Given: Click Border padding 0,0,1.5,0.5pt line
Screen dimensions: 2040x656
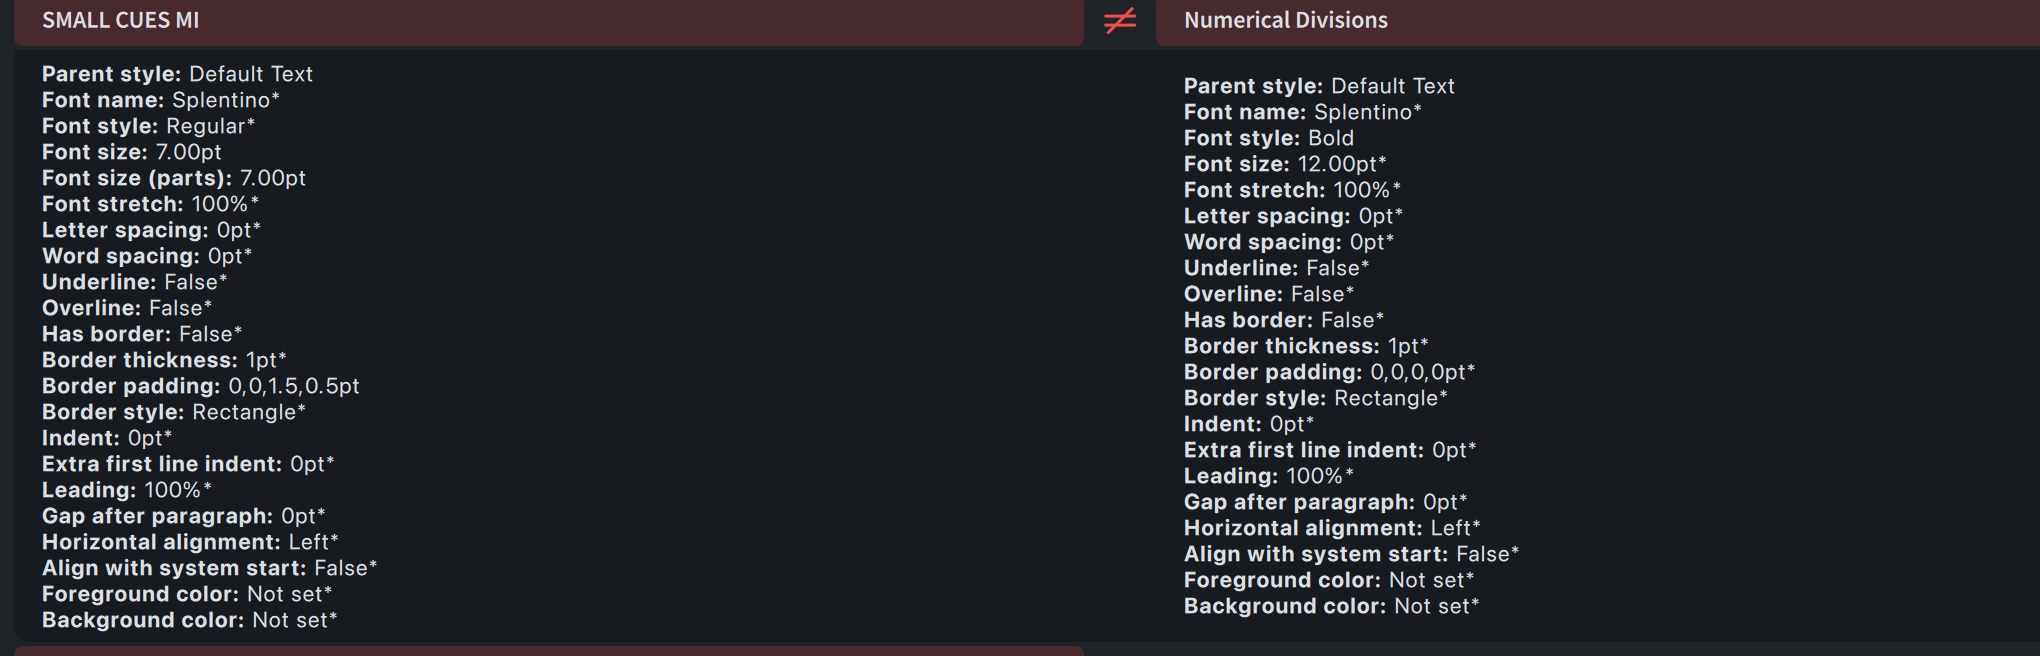Looking at the screenshot, I should [200, 386].
